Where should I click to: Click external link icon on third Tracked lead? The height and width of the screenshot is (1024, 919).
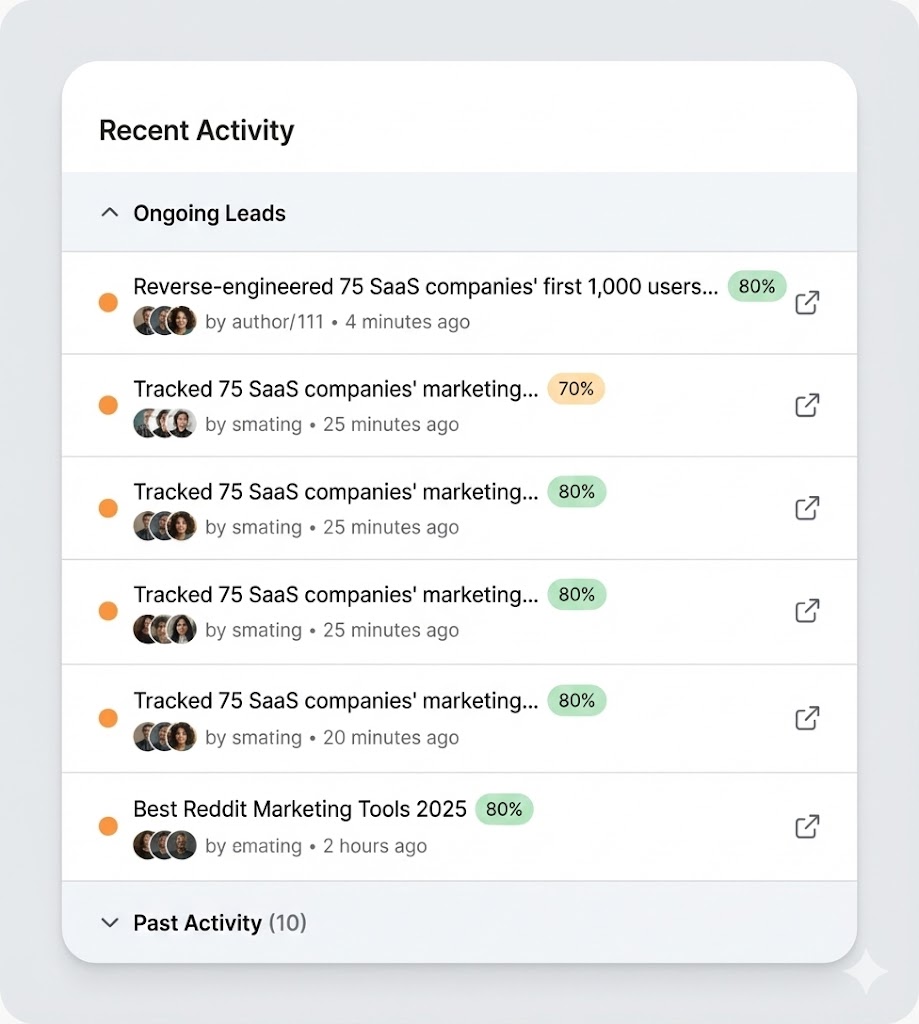[x=807, y=611]
